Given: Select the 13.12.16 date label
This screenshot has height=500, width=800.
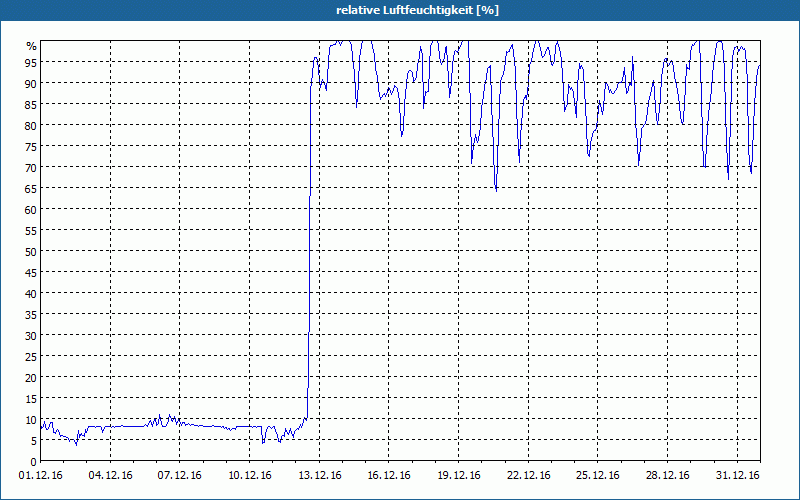Looking at the screenshot, I should click(x=319, y=476).
